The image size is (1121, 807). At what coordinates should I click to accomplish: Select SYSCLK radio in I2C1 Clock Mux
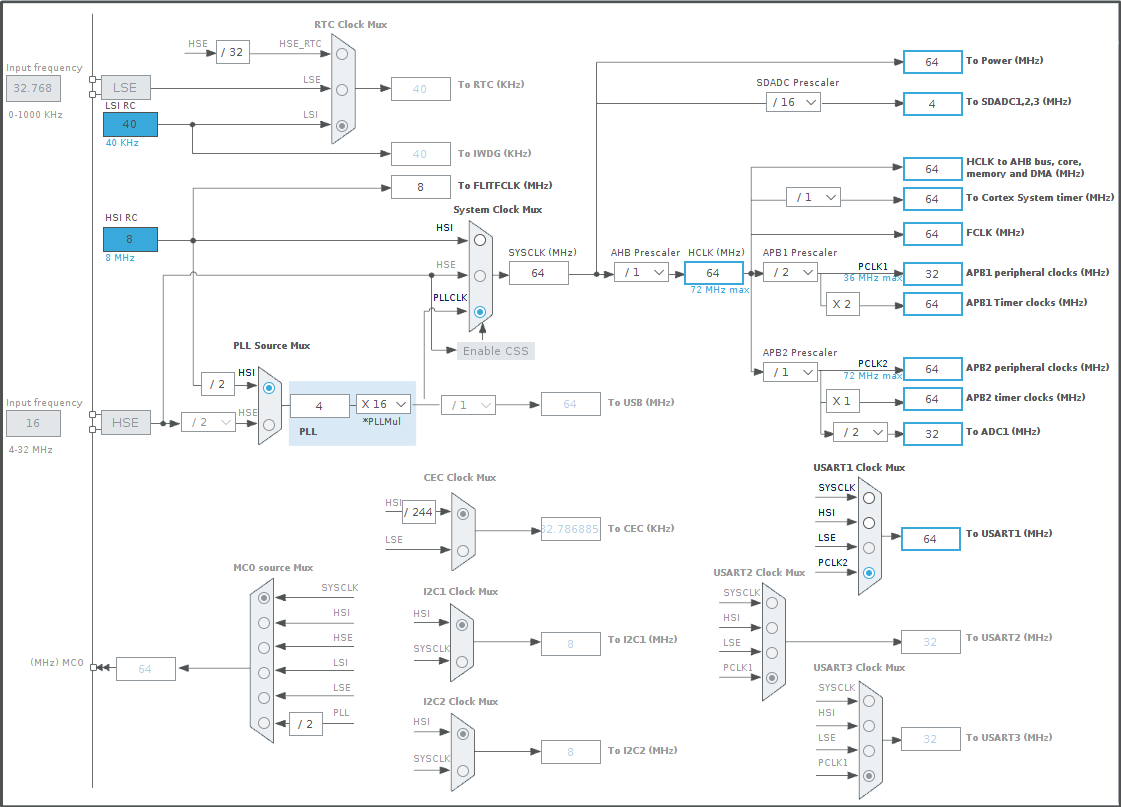tap(462, 662)
